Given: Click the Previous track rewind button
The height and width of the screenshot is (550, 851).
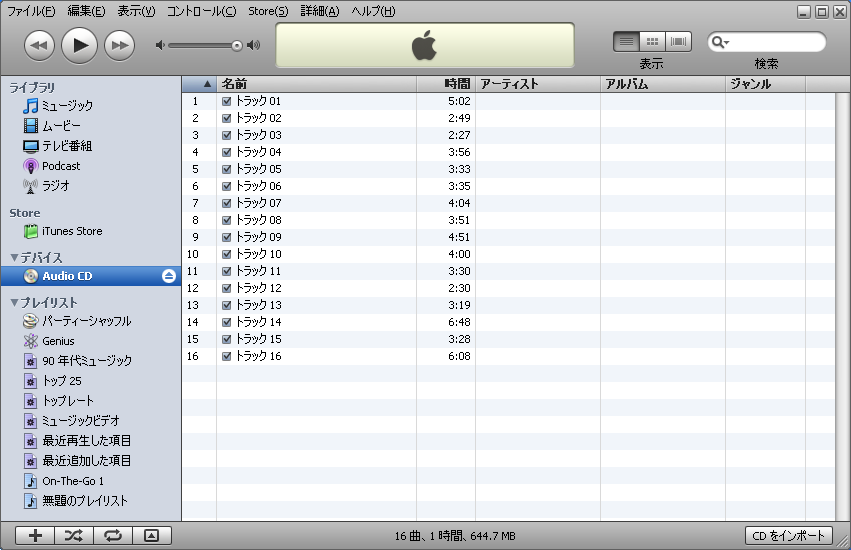Looking at the screenshot, I should (39, 46).
